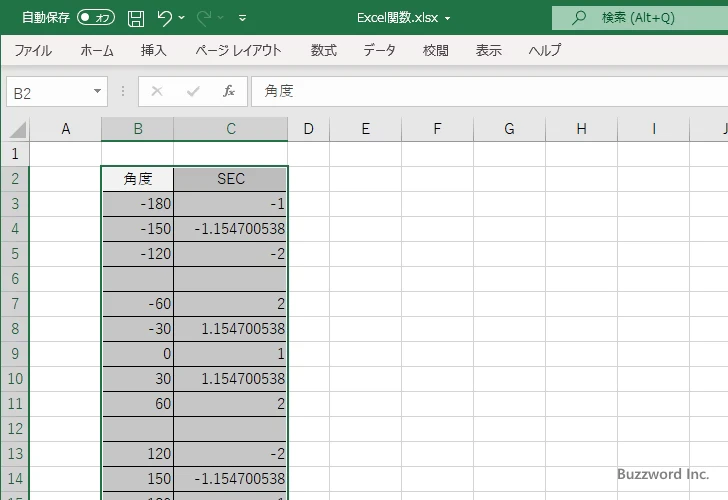
Task: Select column D header
Action: tap(308, 129)
